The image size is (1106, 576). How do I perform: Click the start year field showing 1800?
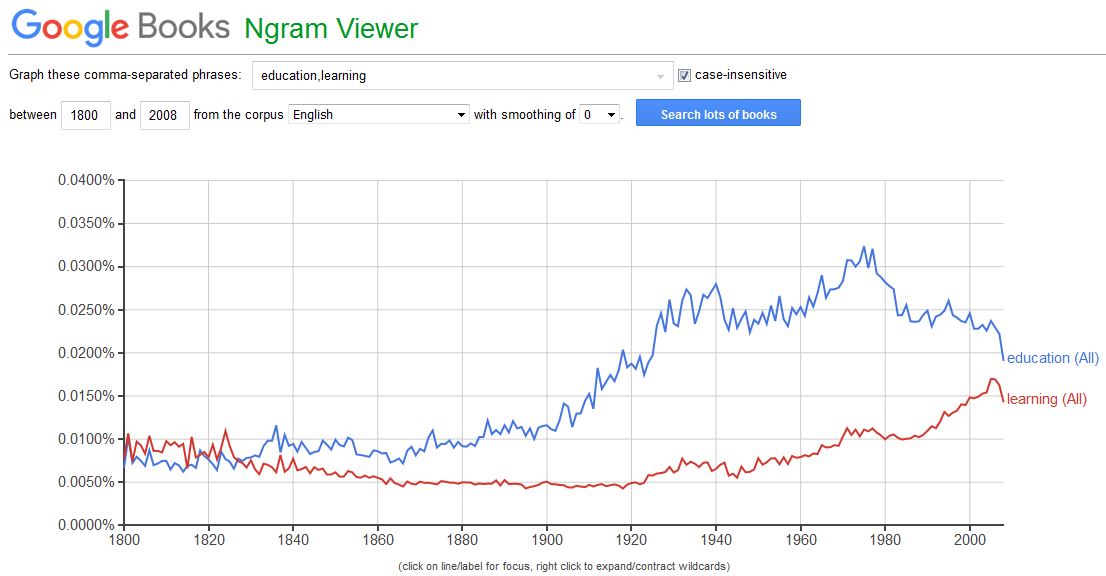pos(84,115)
